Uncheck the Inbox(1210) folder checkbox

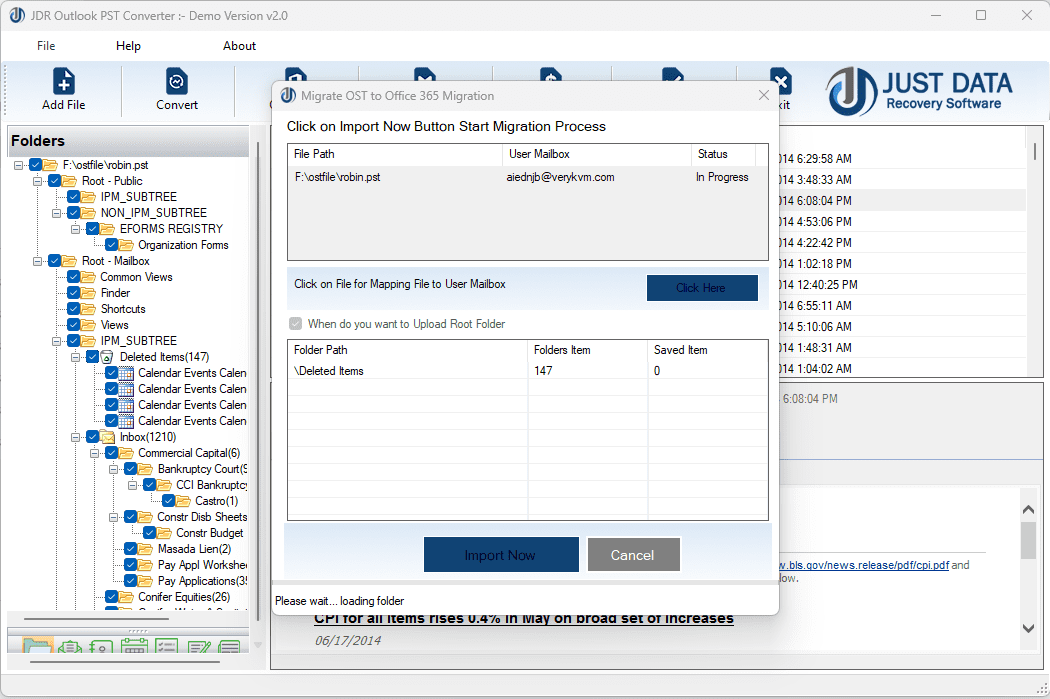[92, 436]
